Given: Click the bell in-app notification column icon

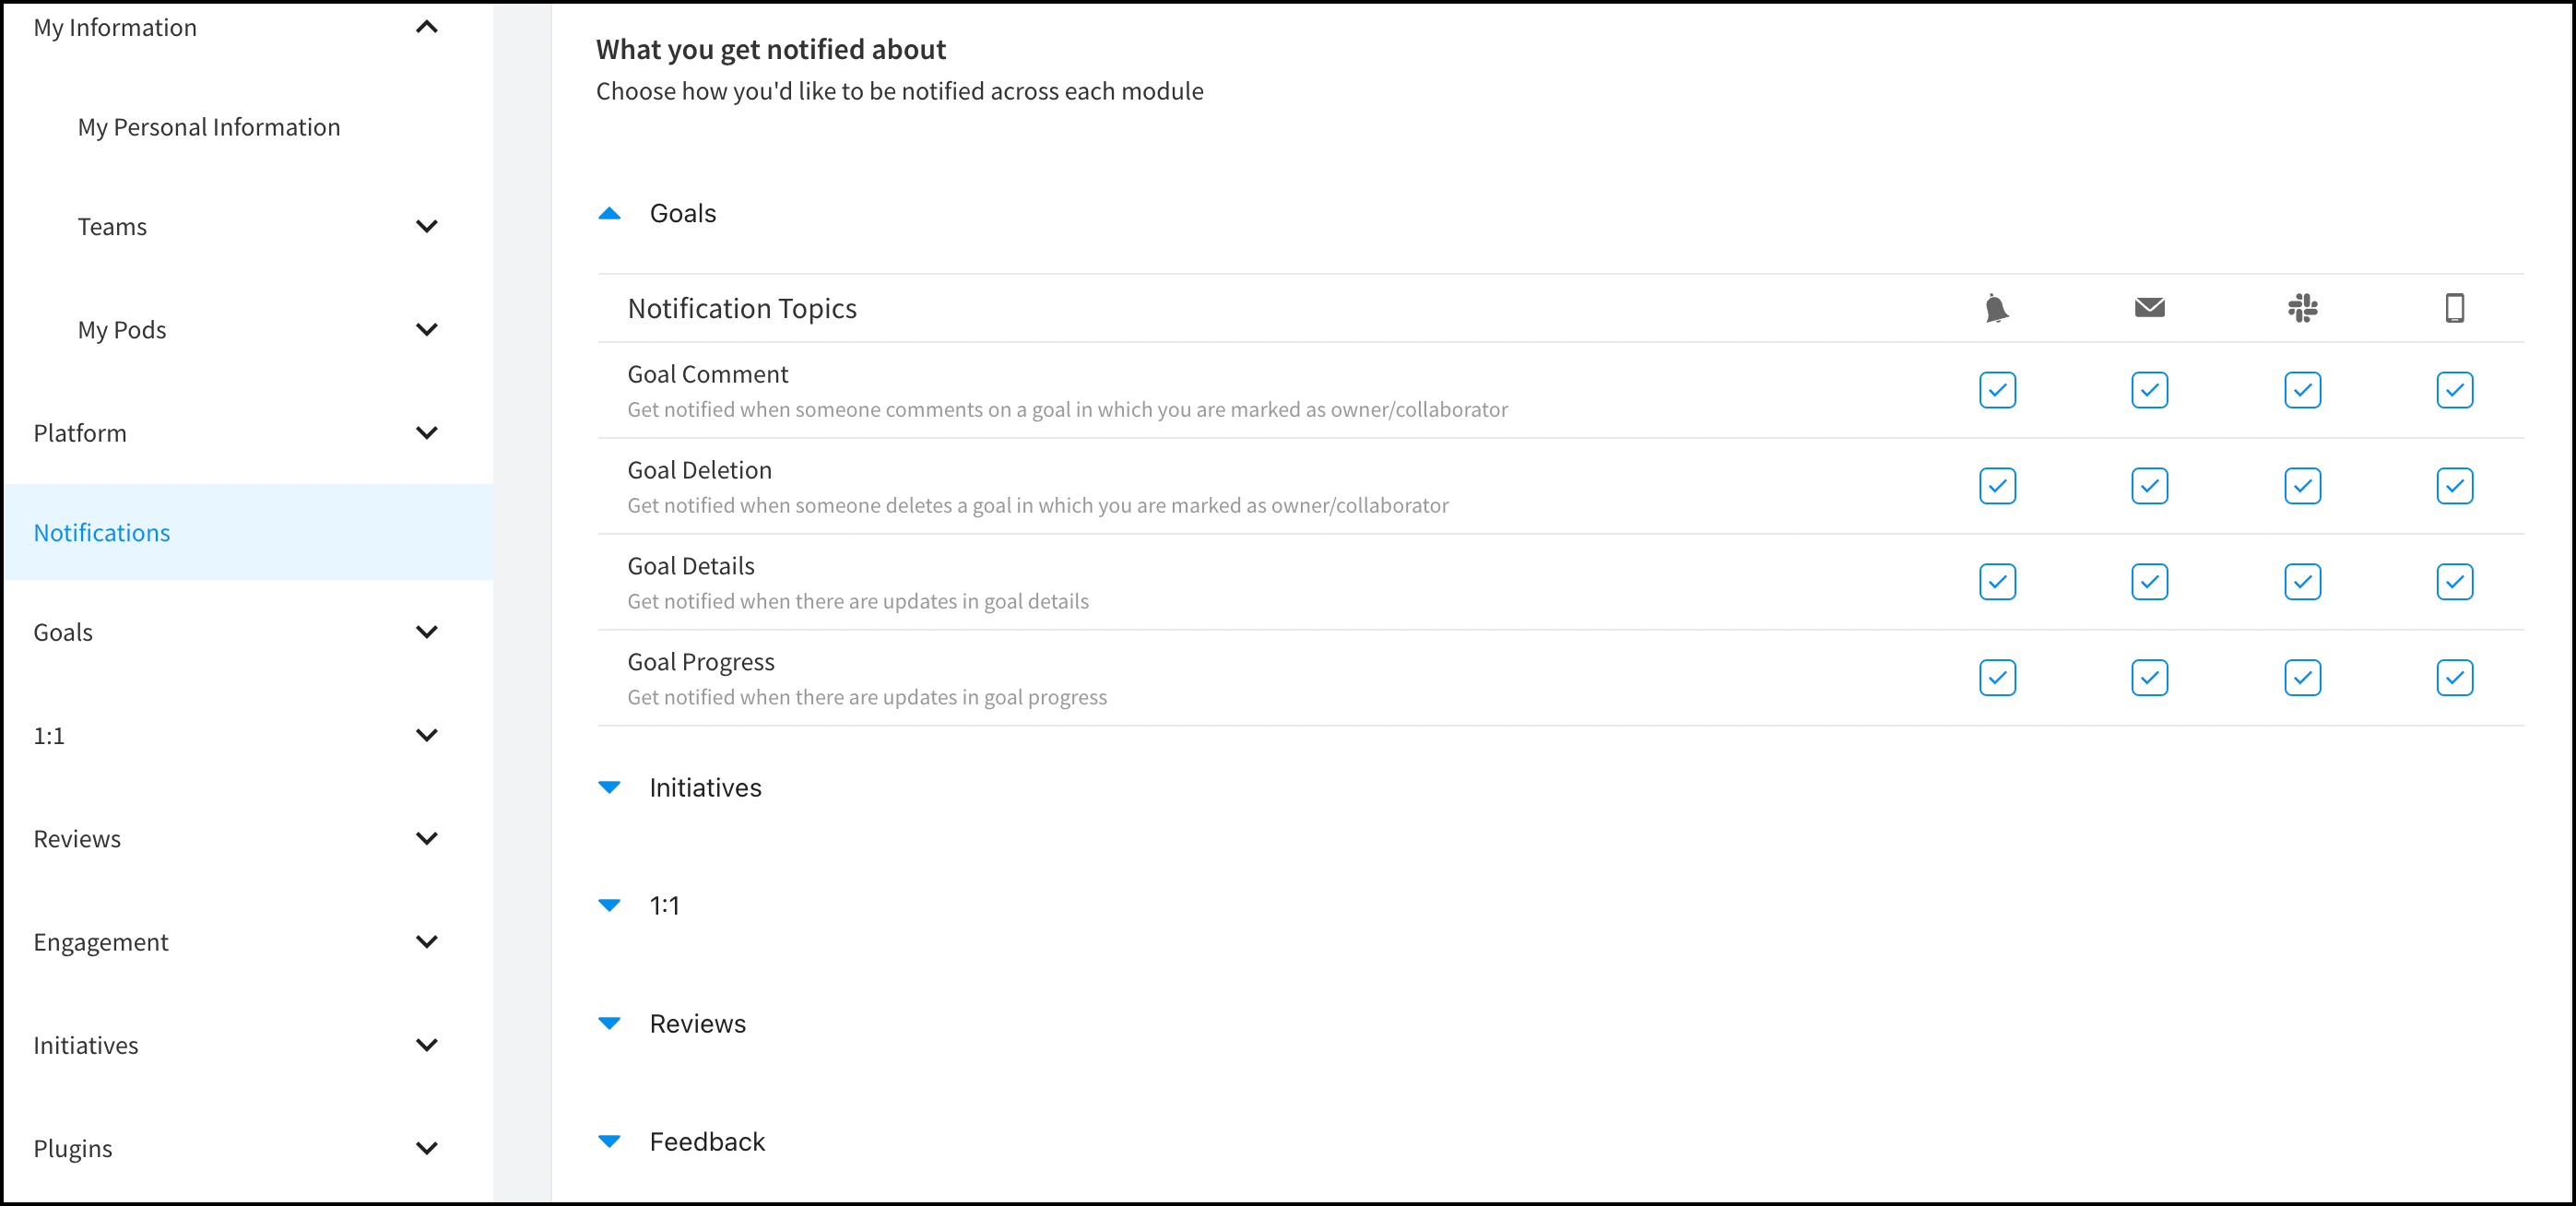Looking at the screenshot, I should 1996,308.
